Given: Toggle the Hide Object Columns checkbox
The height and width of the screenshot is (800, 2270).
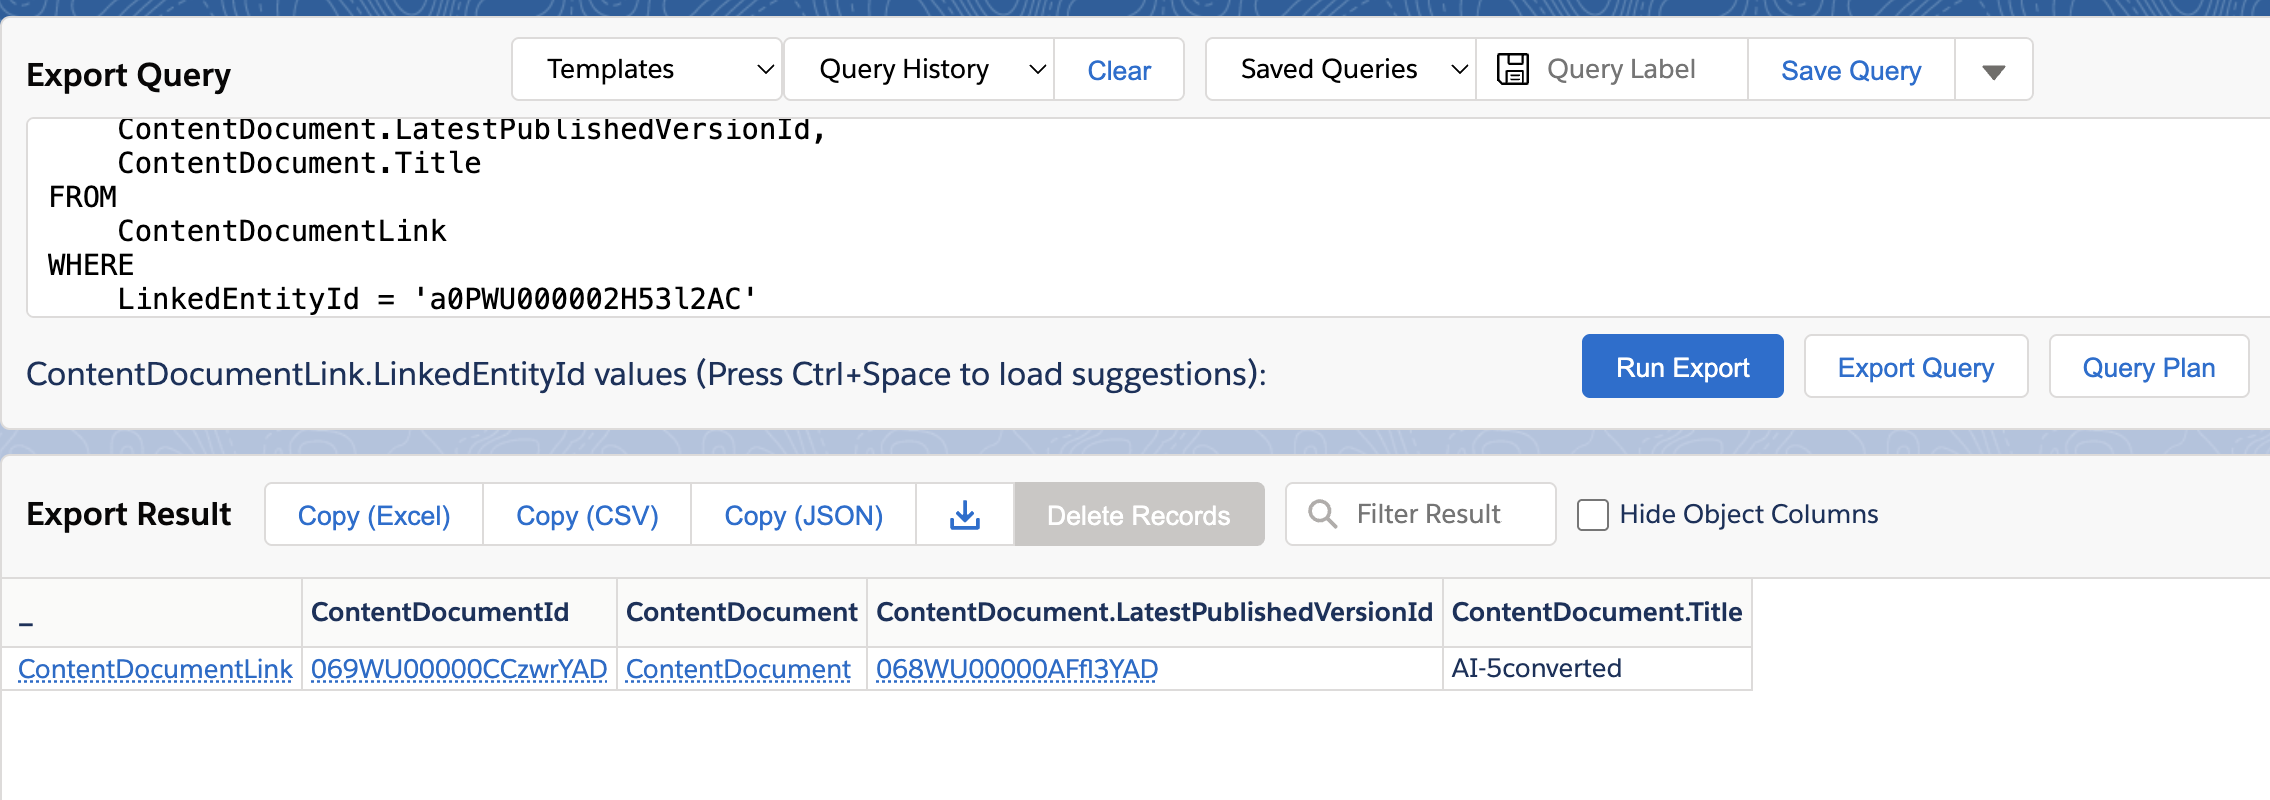Looking at the screenshot, I should (x=1592, y=515).
